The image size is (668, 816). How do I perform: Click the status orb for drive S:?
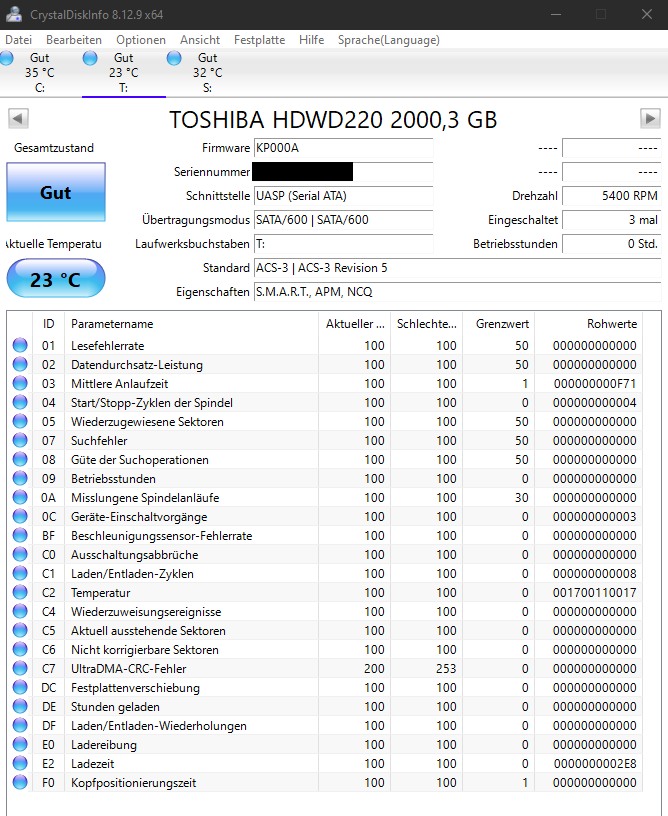(174, 58)
